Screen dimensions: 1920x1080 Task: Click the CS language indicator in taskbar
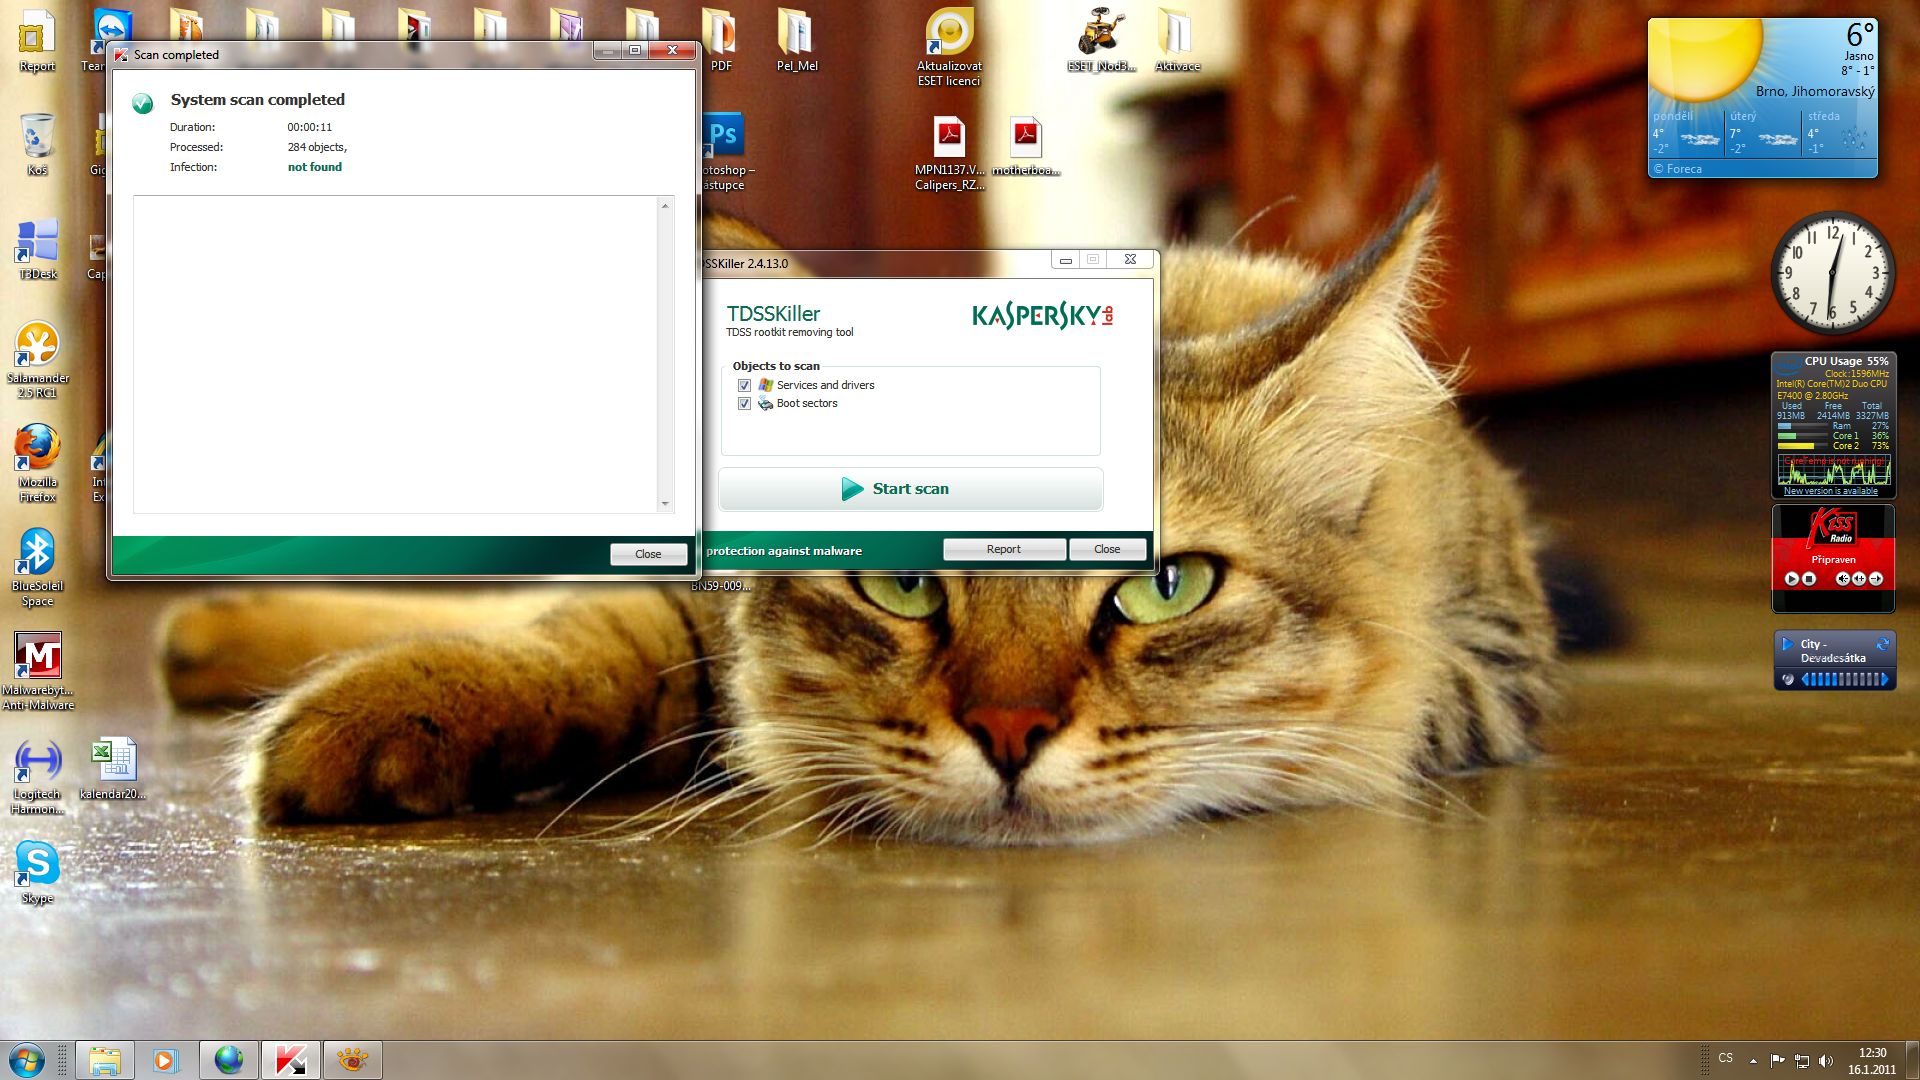pyautogui.click(x=1725, y=1058)
